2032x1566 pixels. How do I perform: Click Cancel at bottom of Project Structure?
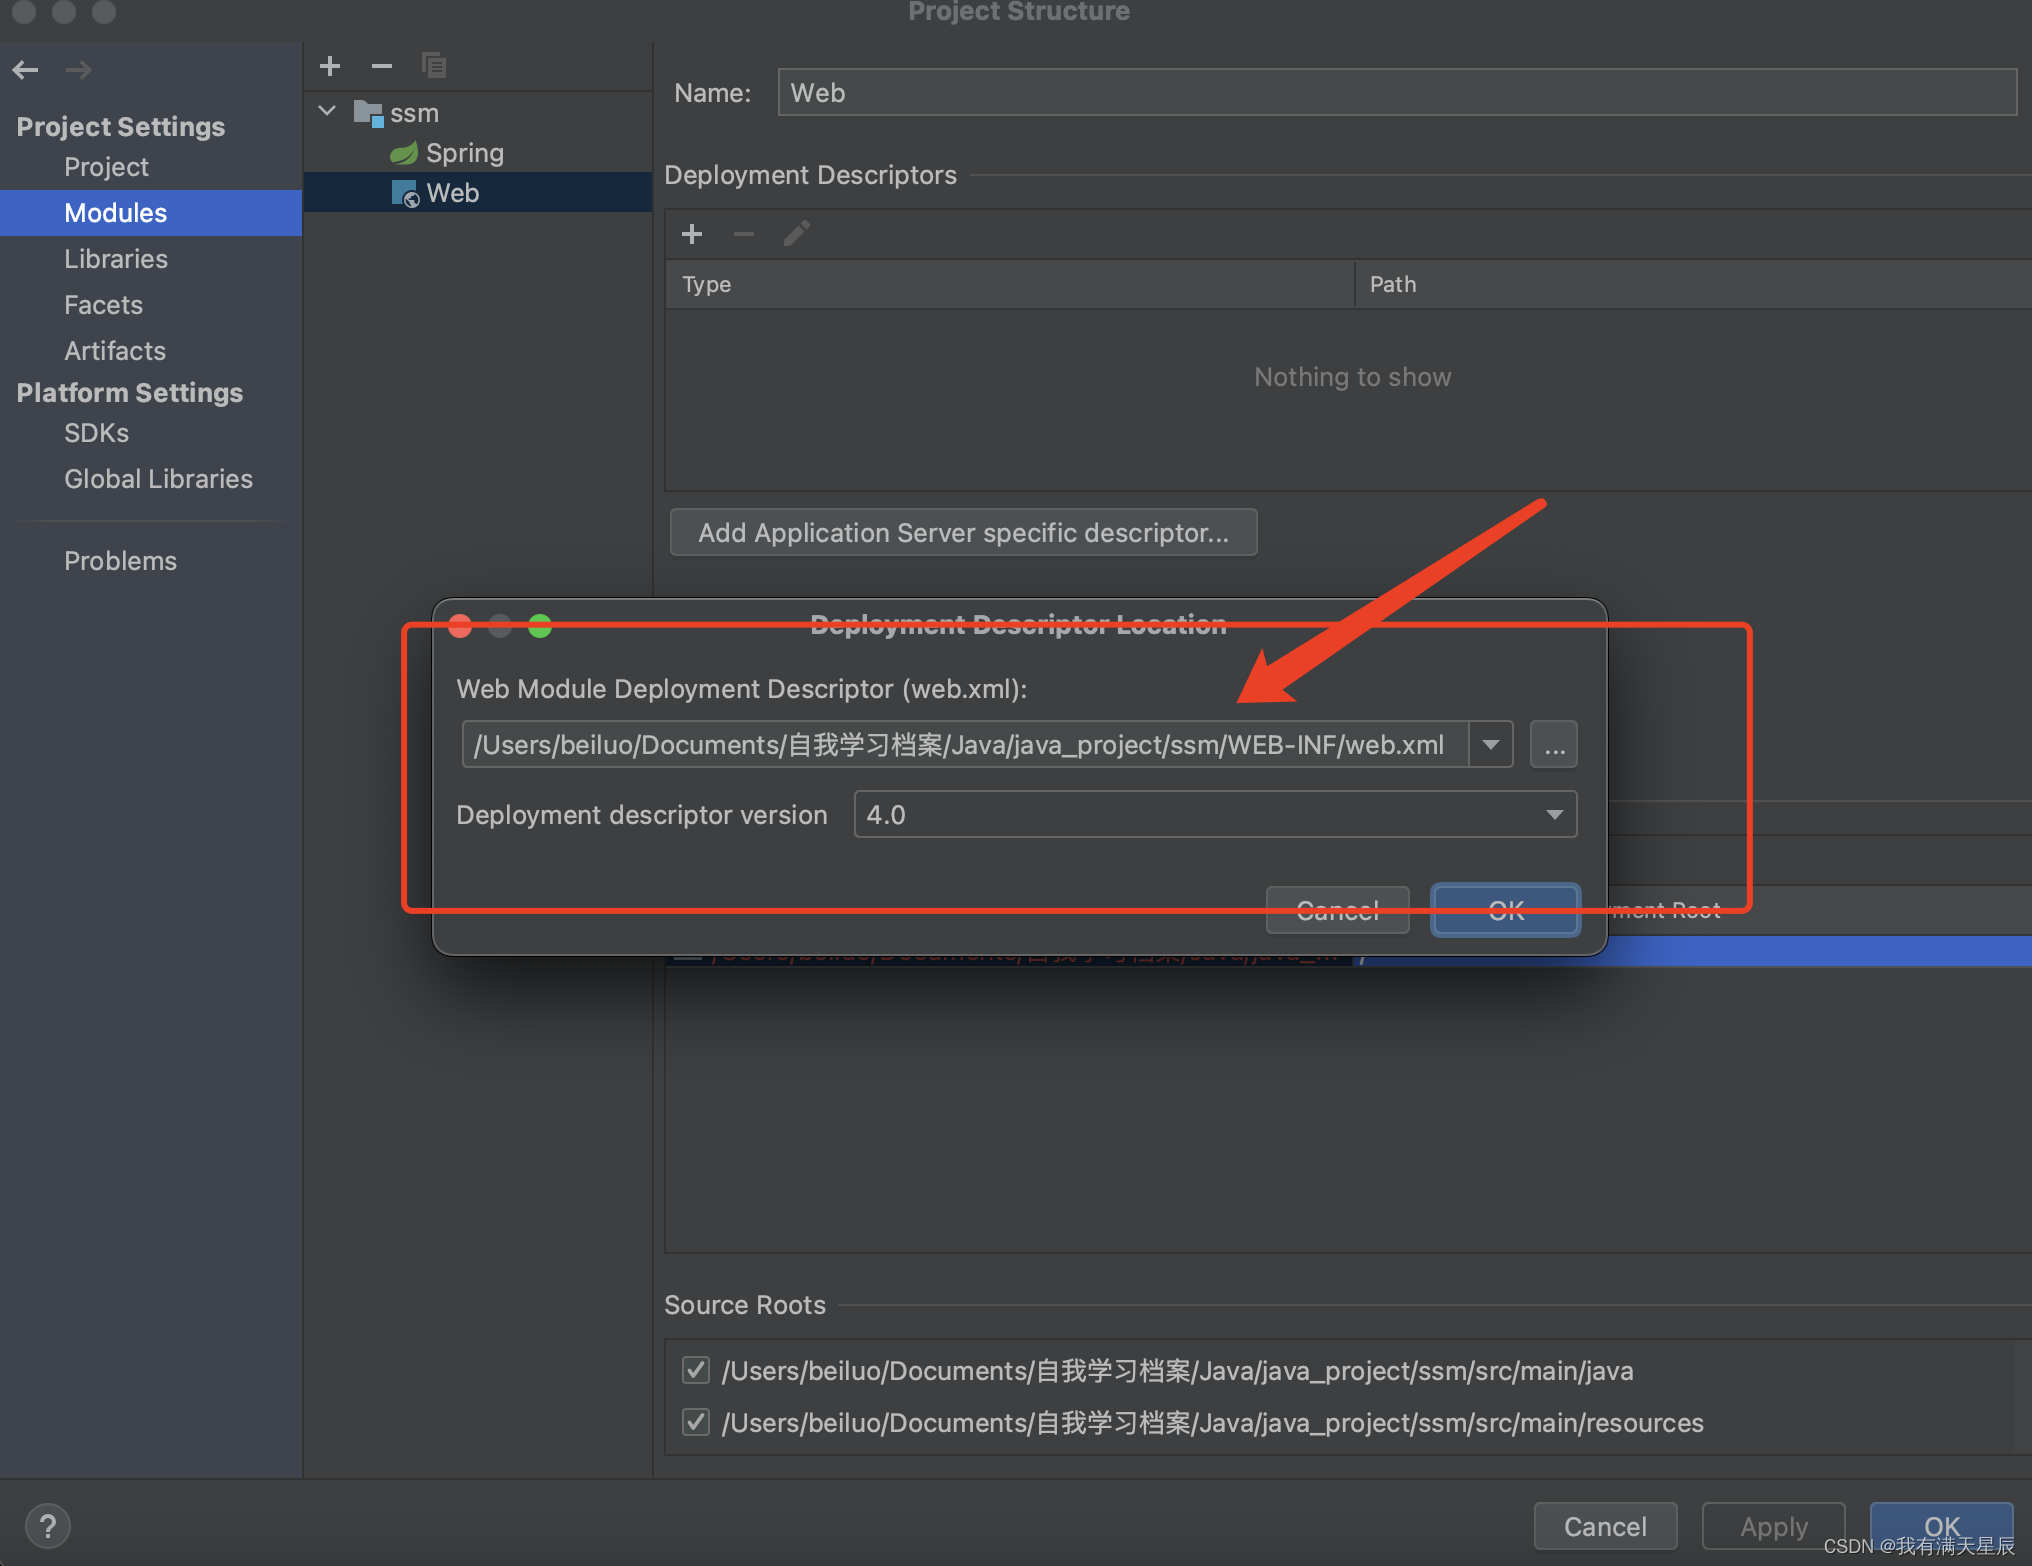(1604, 1526)
